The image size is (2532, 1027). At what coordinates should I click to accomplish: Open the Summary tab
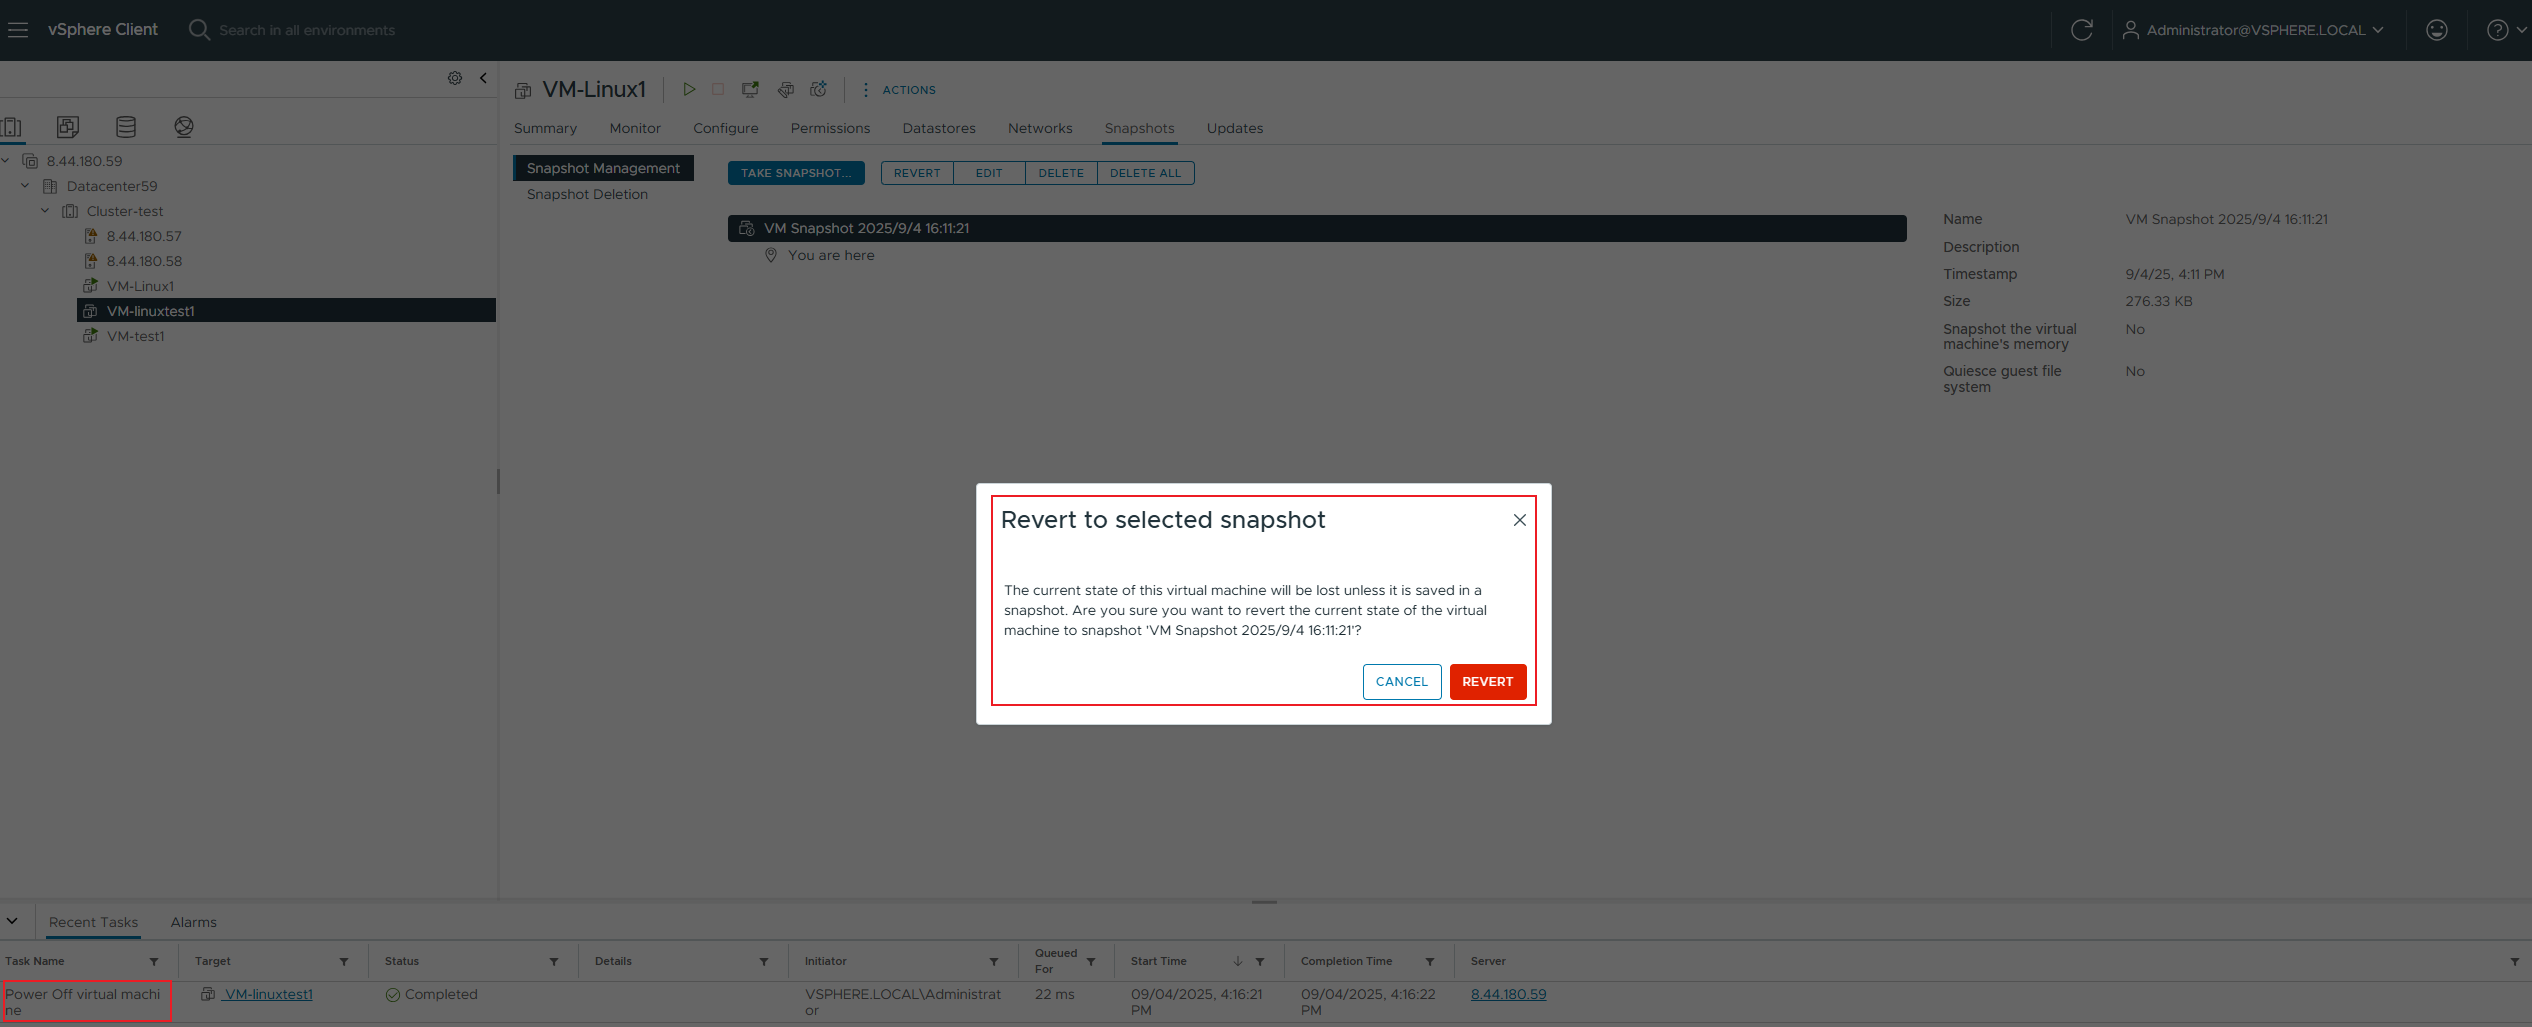pos(545,128)
